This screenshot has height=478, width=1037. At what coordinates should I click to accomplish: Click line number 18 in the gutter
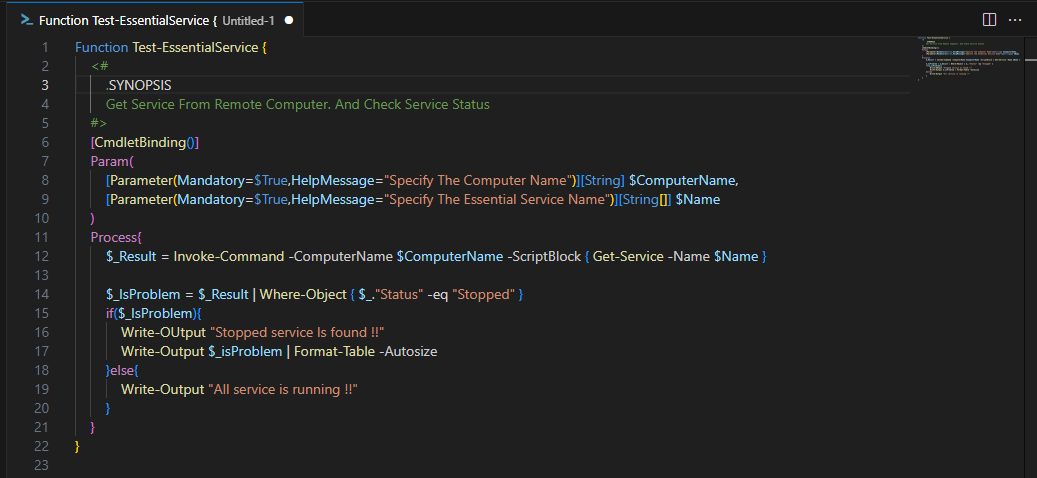pos(42,370)
